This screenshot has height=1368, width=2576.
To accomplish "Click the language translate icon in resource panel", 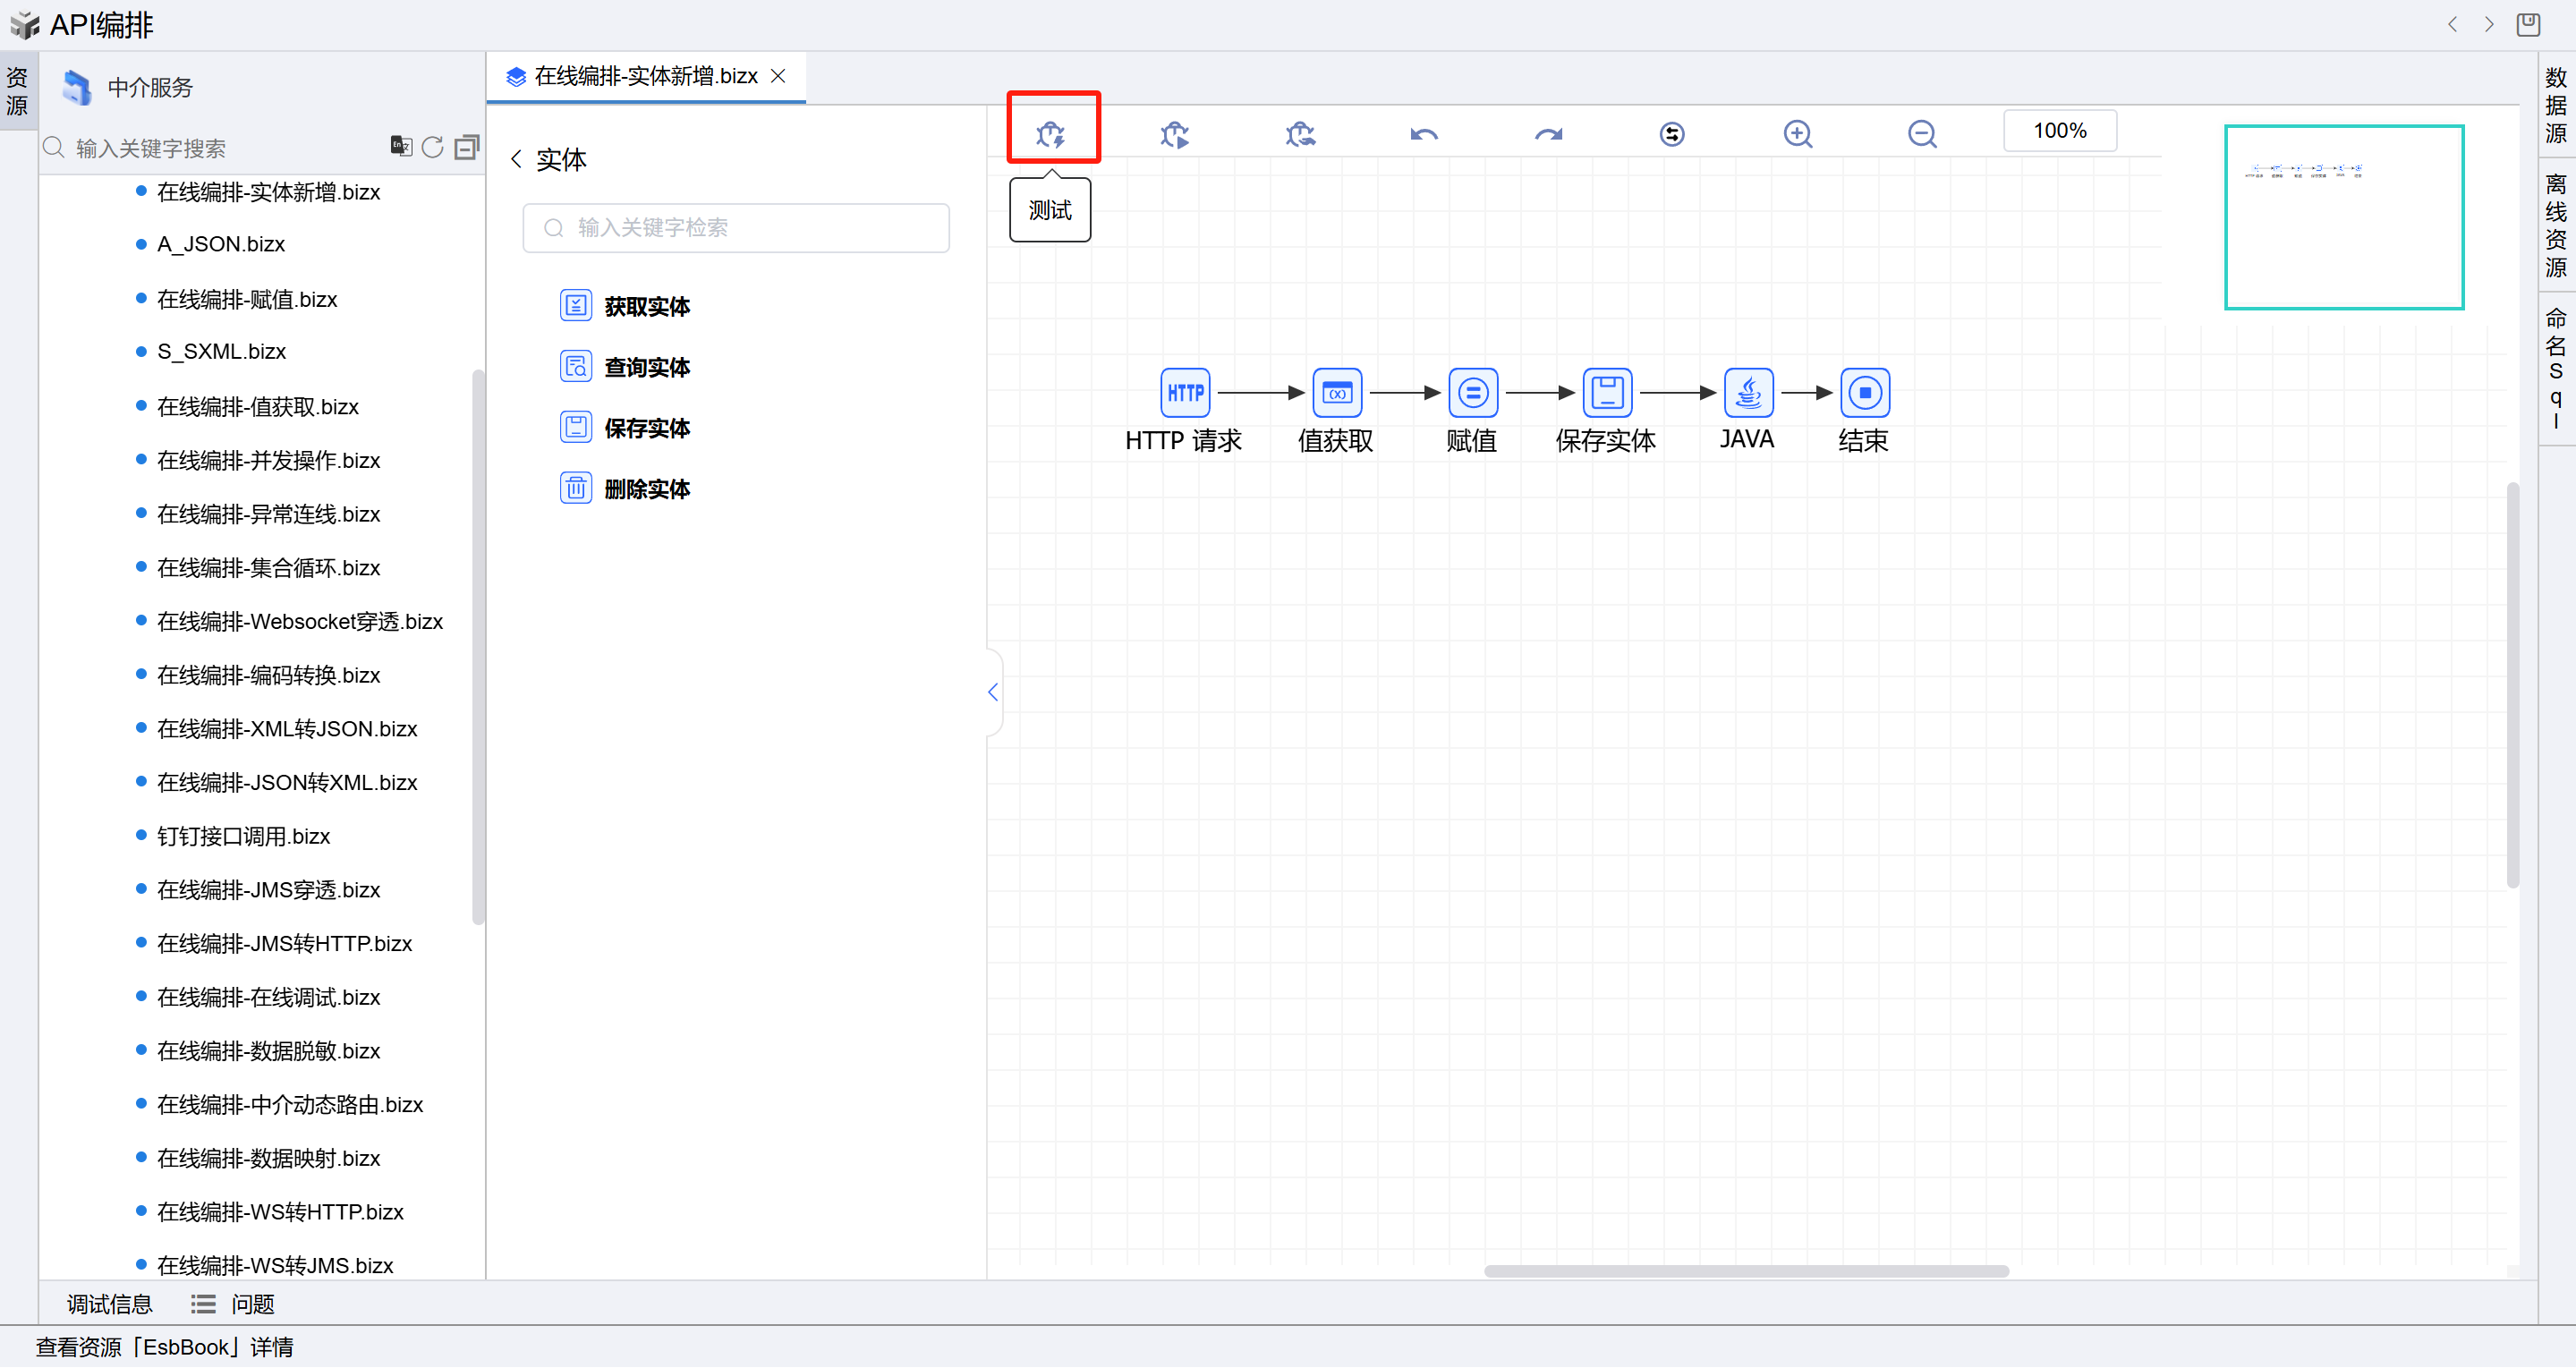I will pyautogui.click(x=401, y=147).
